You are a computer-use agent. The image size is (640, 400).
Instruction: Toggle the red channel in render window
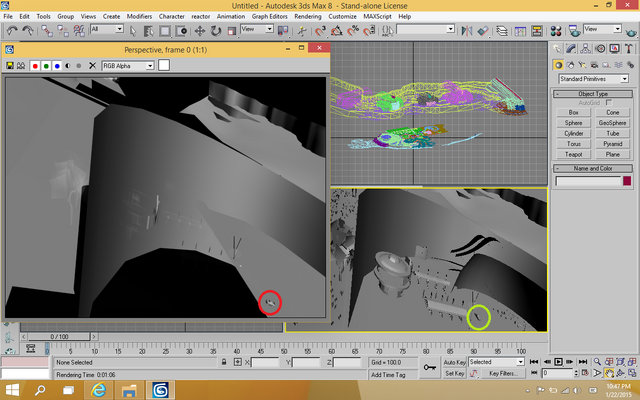pyautogui.click(x=35, y=66)
